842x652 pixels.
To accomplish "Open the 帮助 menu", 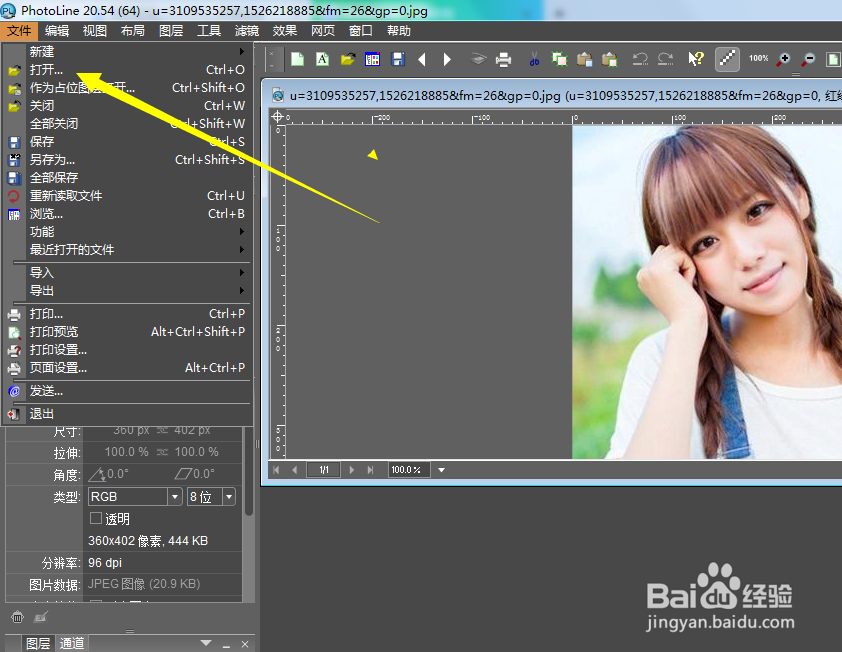I will (398, 31).
